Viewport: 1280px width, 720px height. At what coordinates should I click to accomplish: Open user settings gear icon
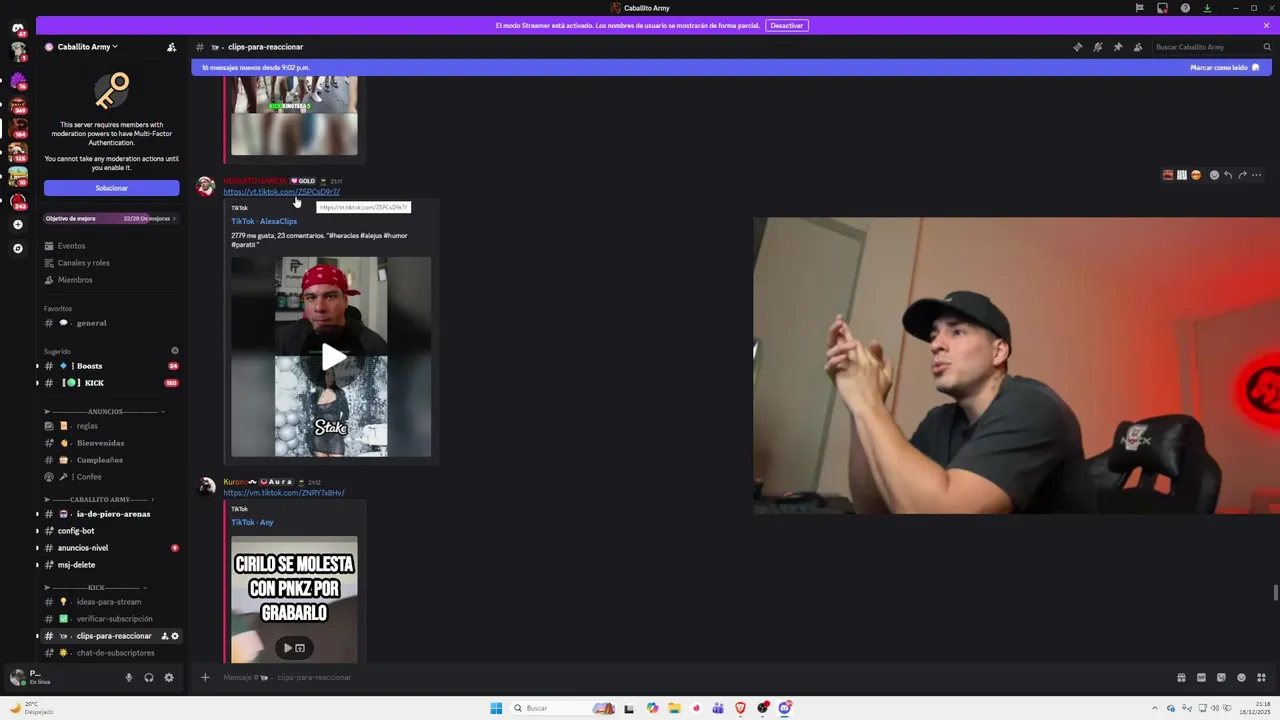(169, 678)
